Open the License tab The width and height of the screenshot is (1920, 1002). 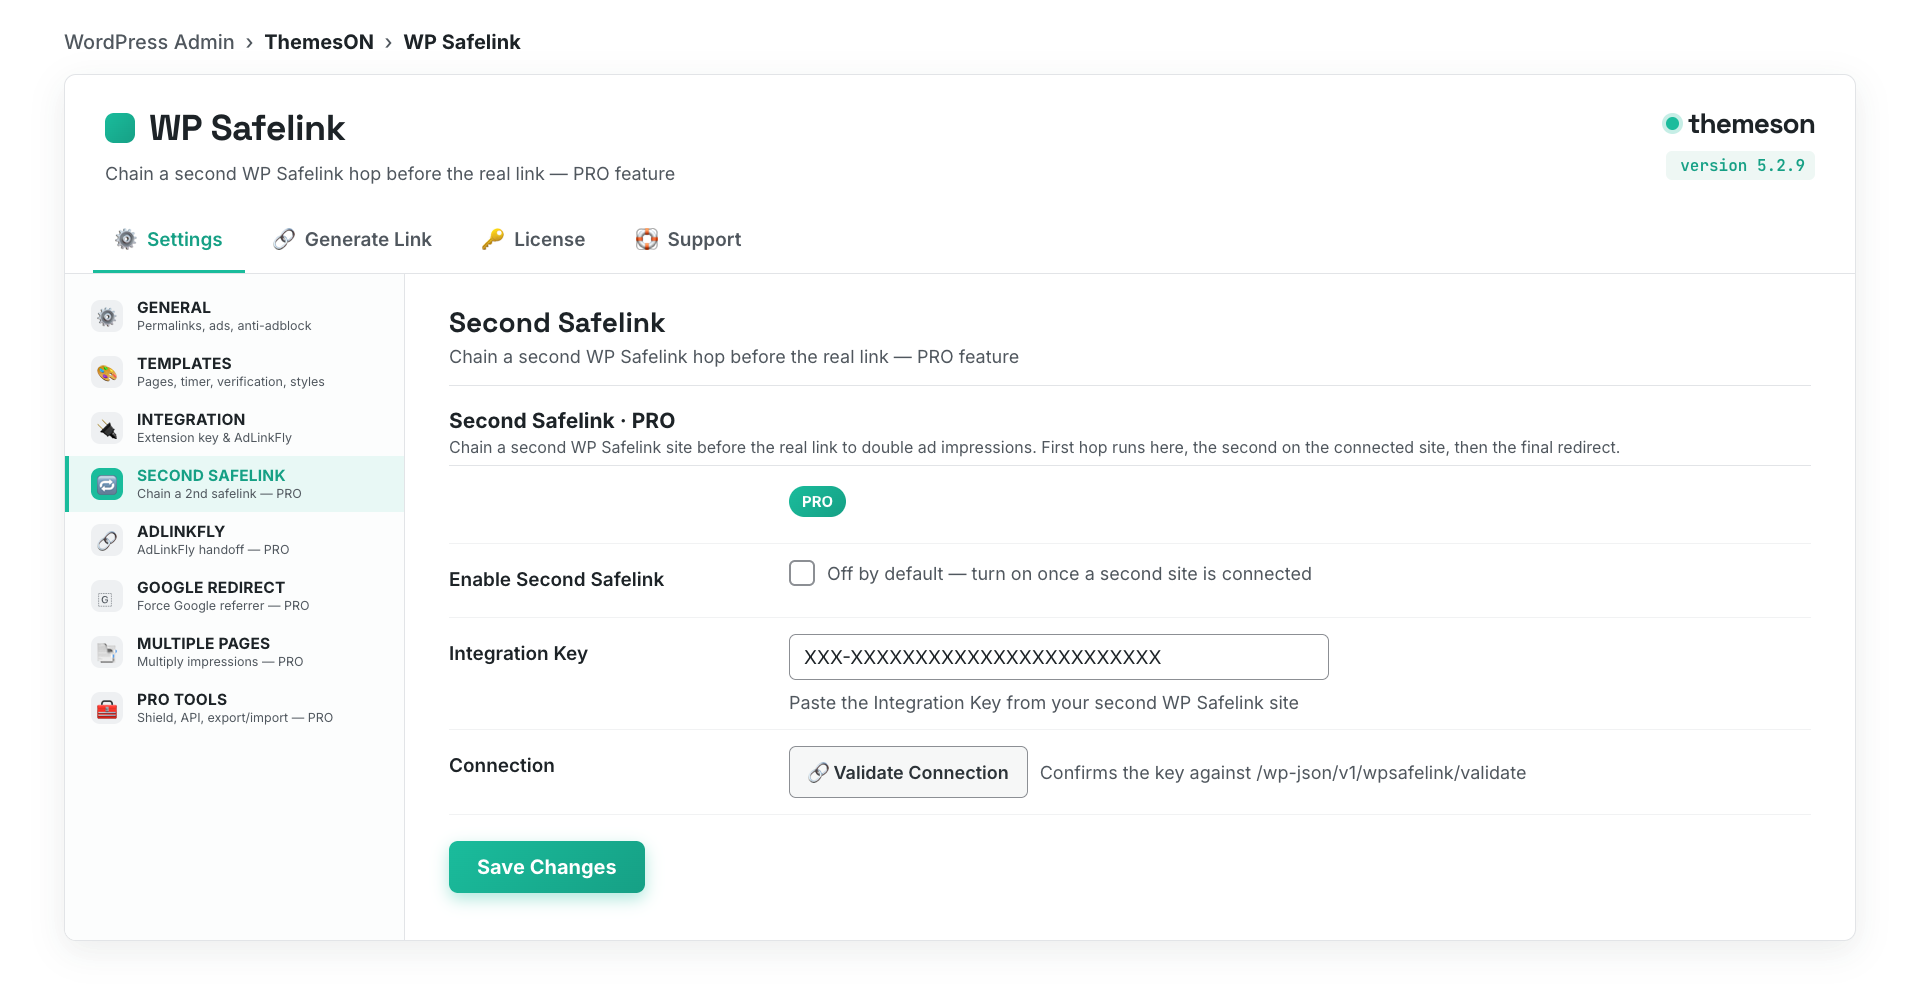(x=534, y=240)
